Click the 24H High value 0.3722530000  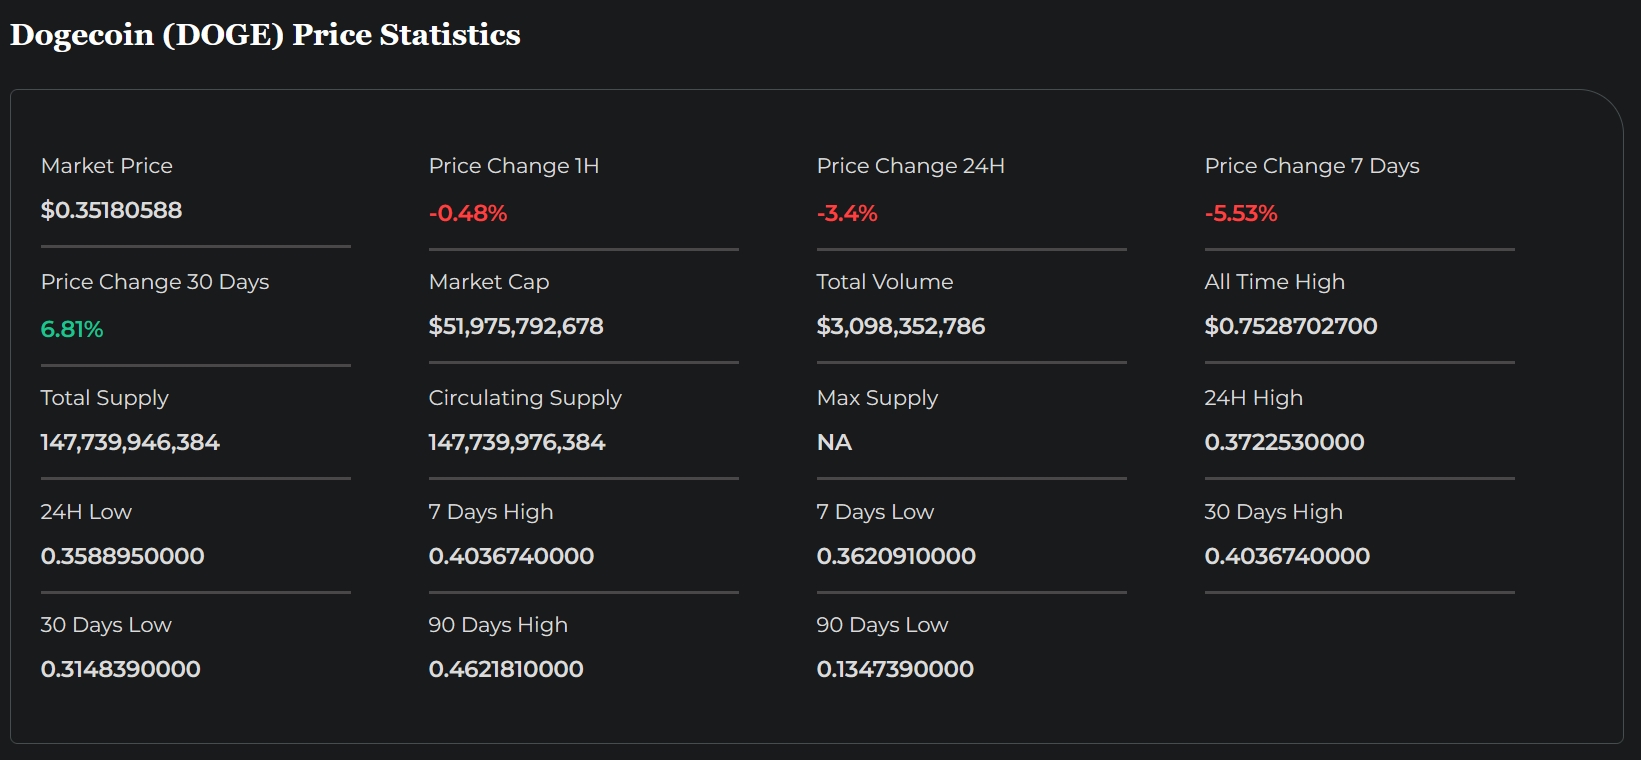(x=1284, y=442)
